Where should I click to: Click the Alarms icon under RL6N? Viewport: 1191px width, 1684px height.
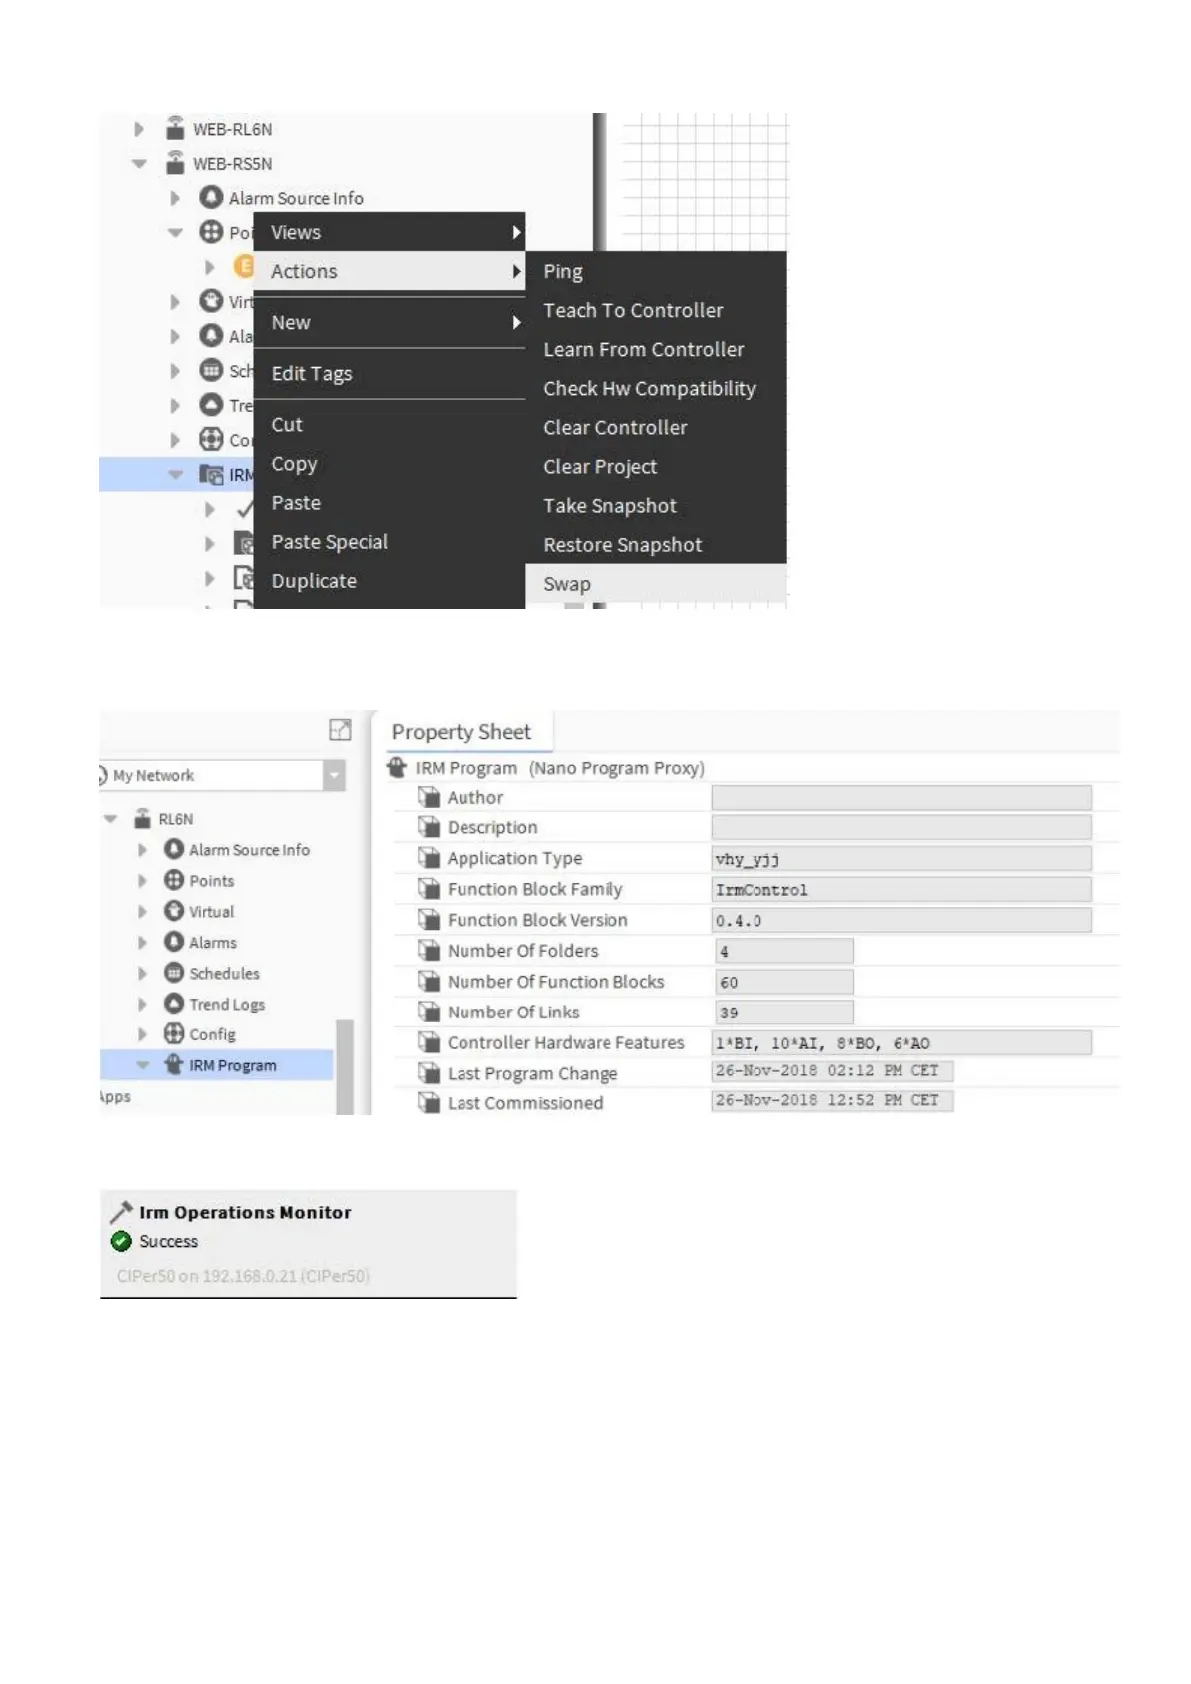[174, 942]
